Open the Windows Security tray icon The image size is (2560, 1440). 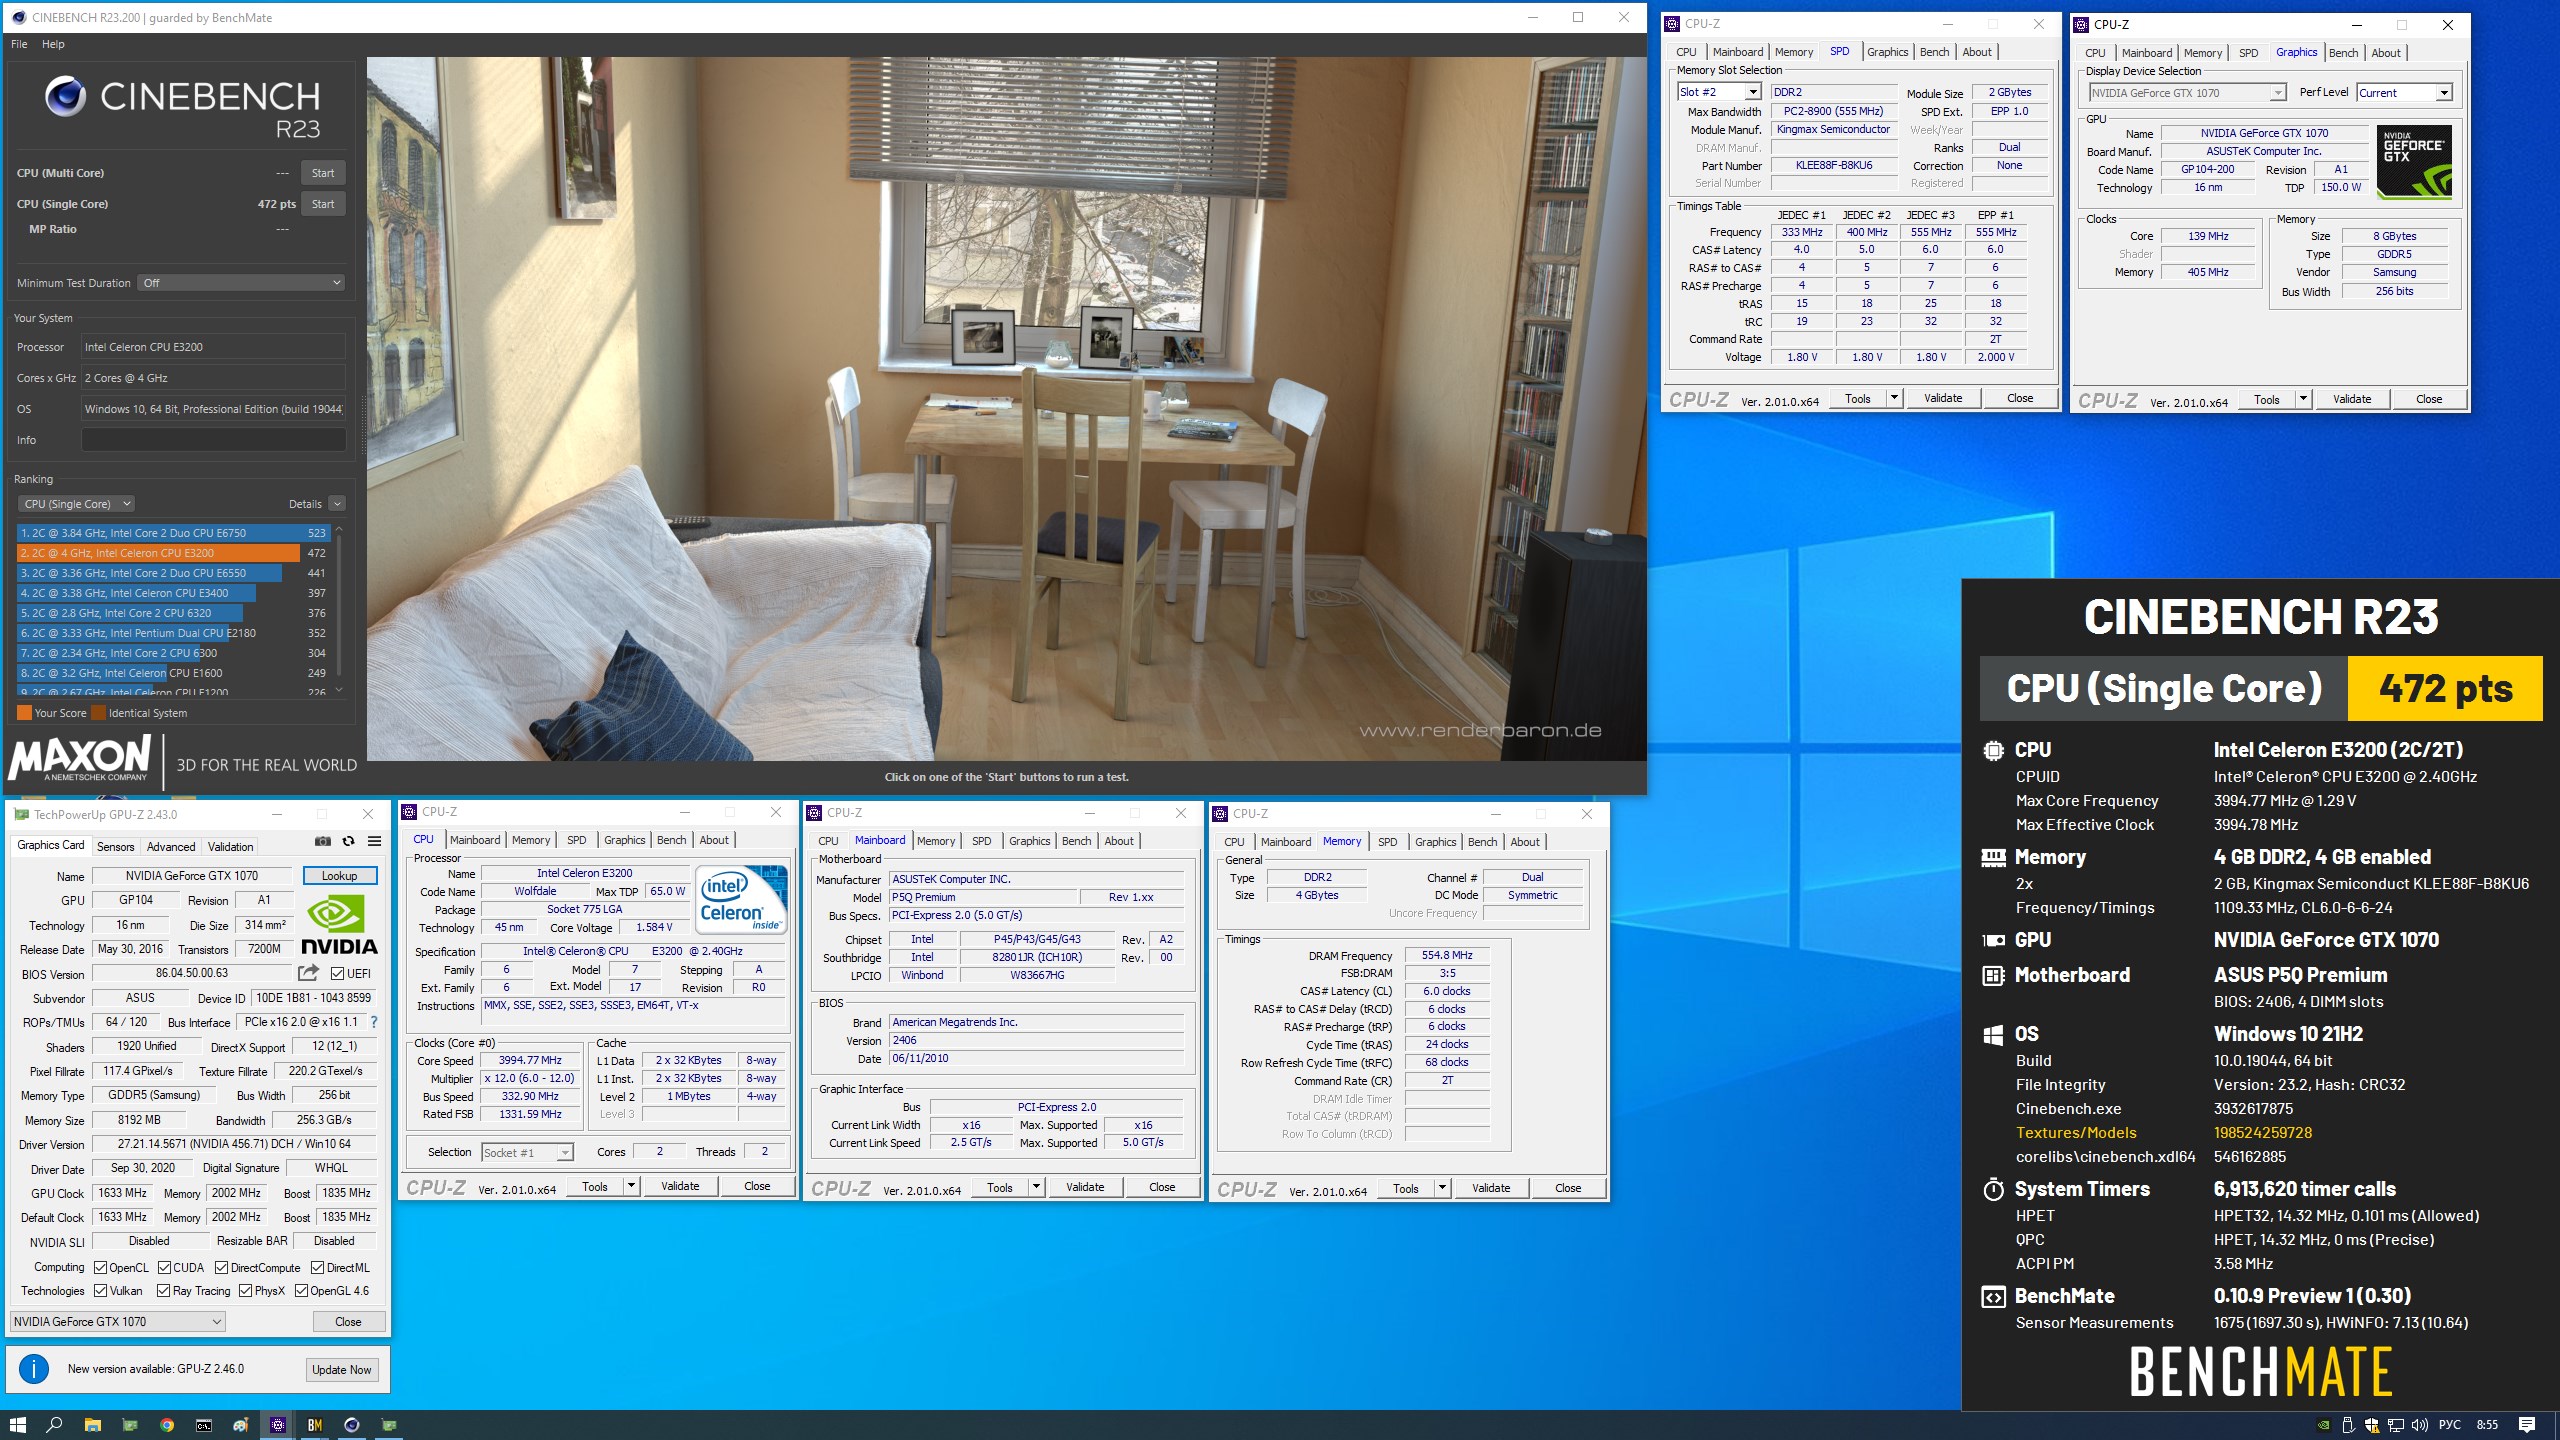(2372, 1425)
